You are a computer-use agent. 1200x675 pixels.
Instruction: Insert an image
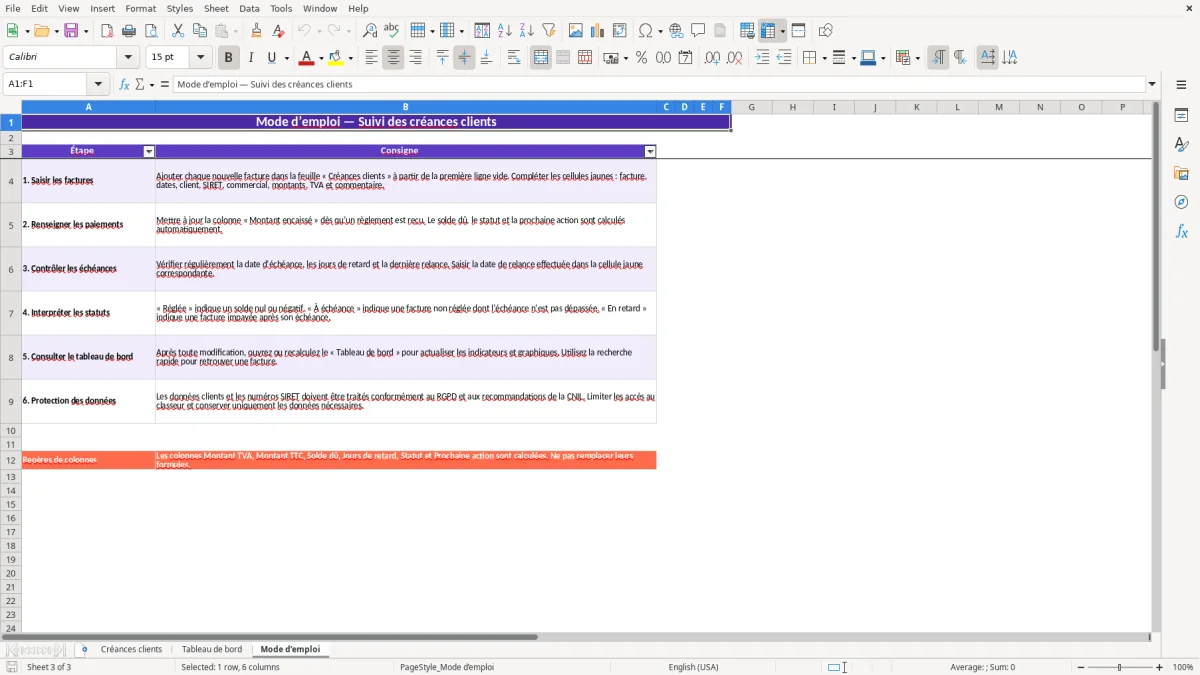tap(576, 31)
